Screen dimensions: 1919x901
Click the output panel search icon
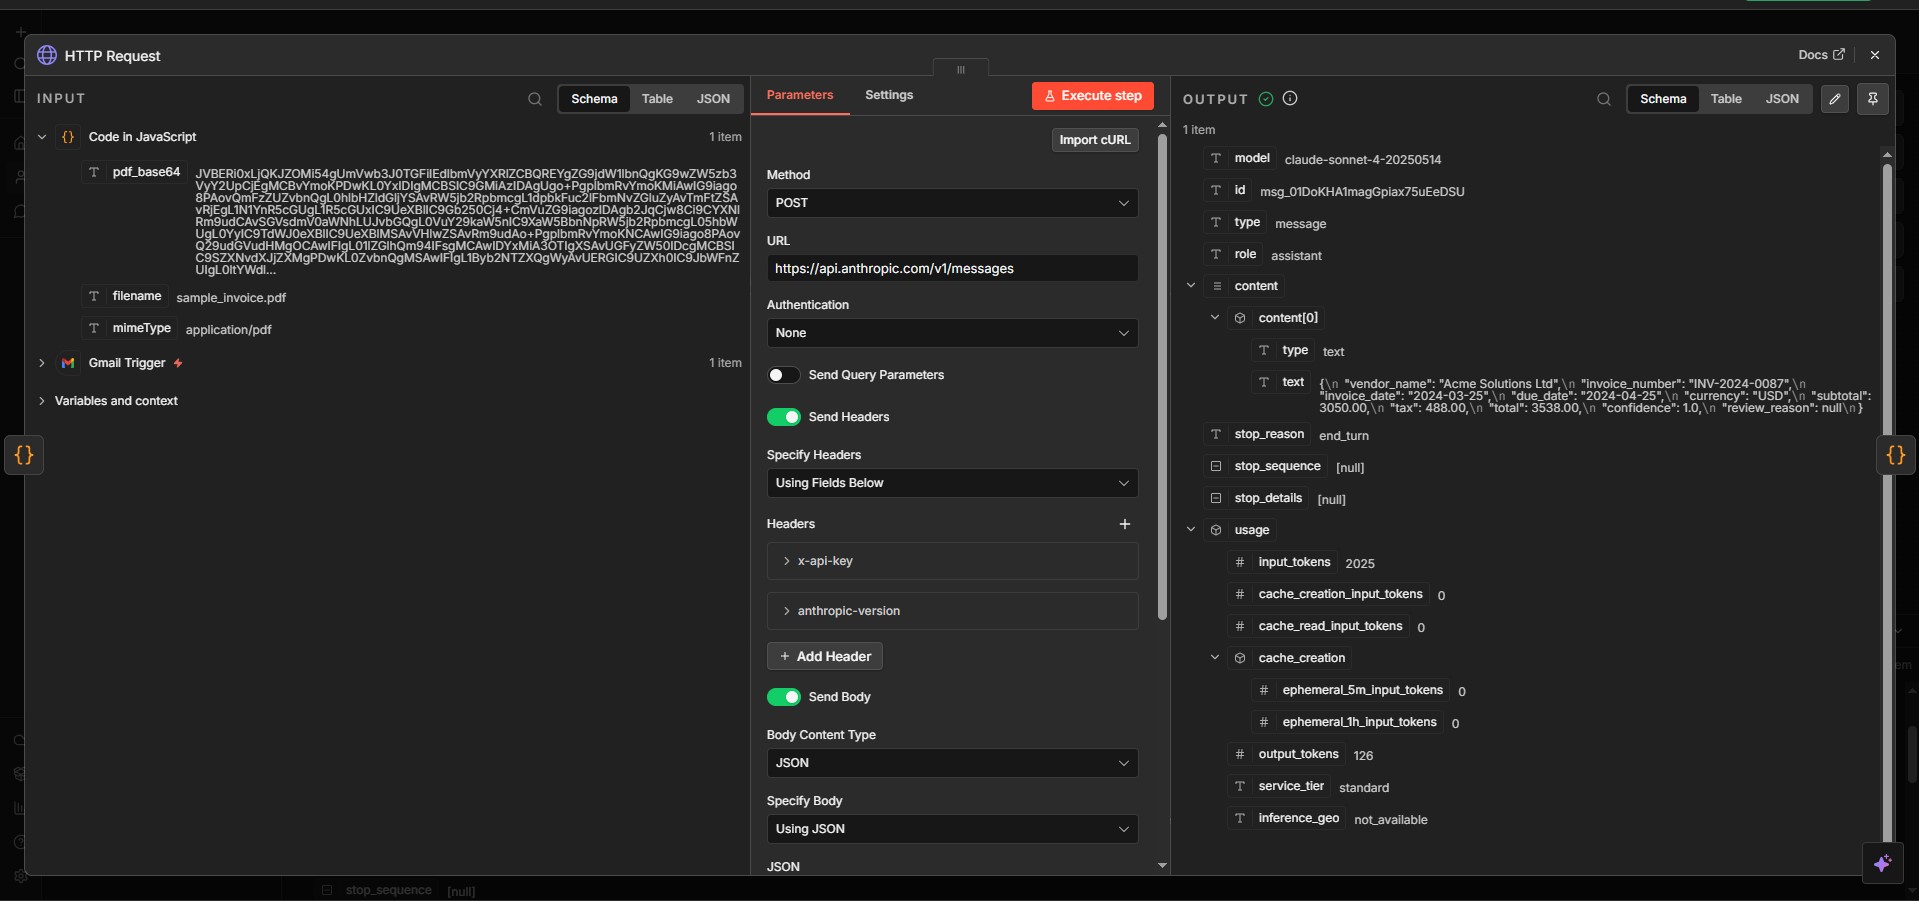tap(1604, 99)
